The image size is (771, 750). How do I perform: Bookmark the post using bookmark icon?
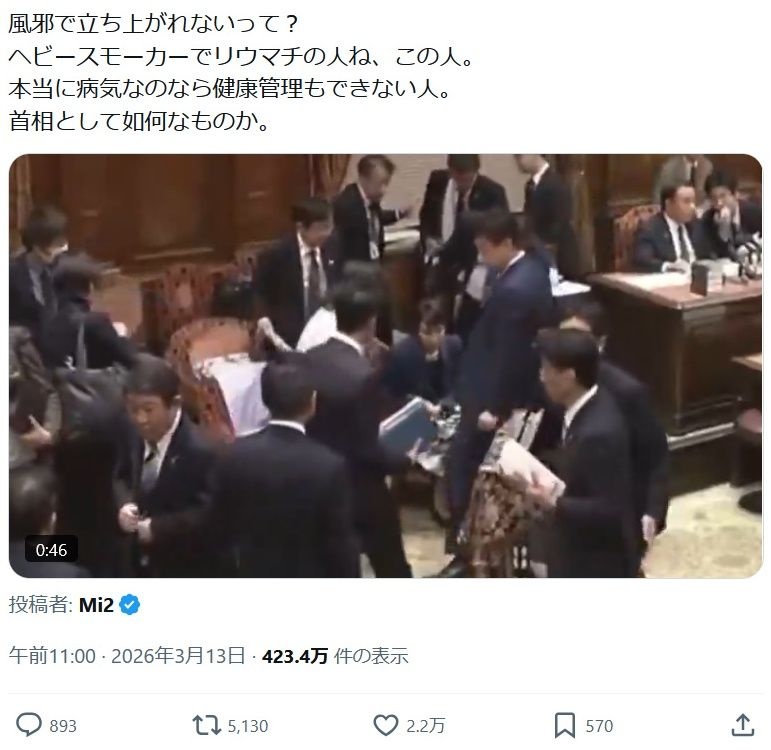pyautogui.click(x=564, y=726)
